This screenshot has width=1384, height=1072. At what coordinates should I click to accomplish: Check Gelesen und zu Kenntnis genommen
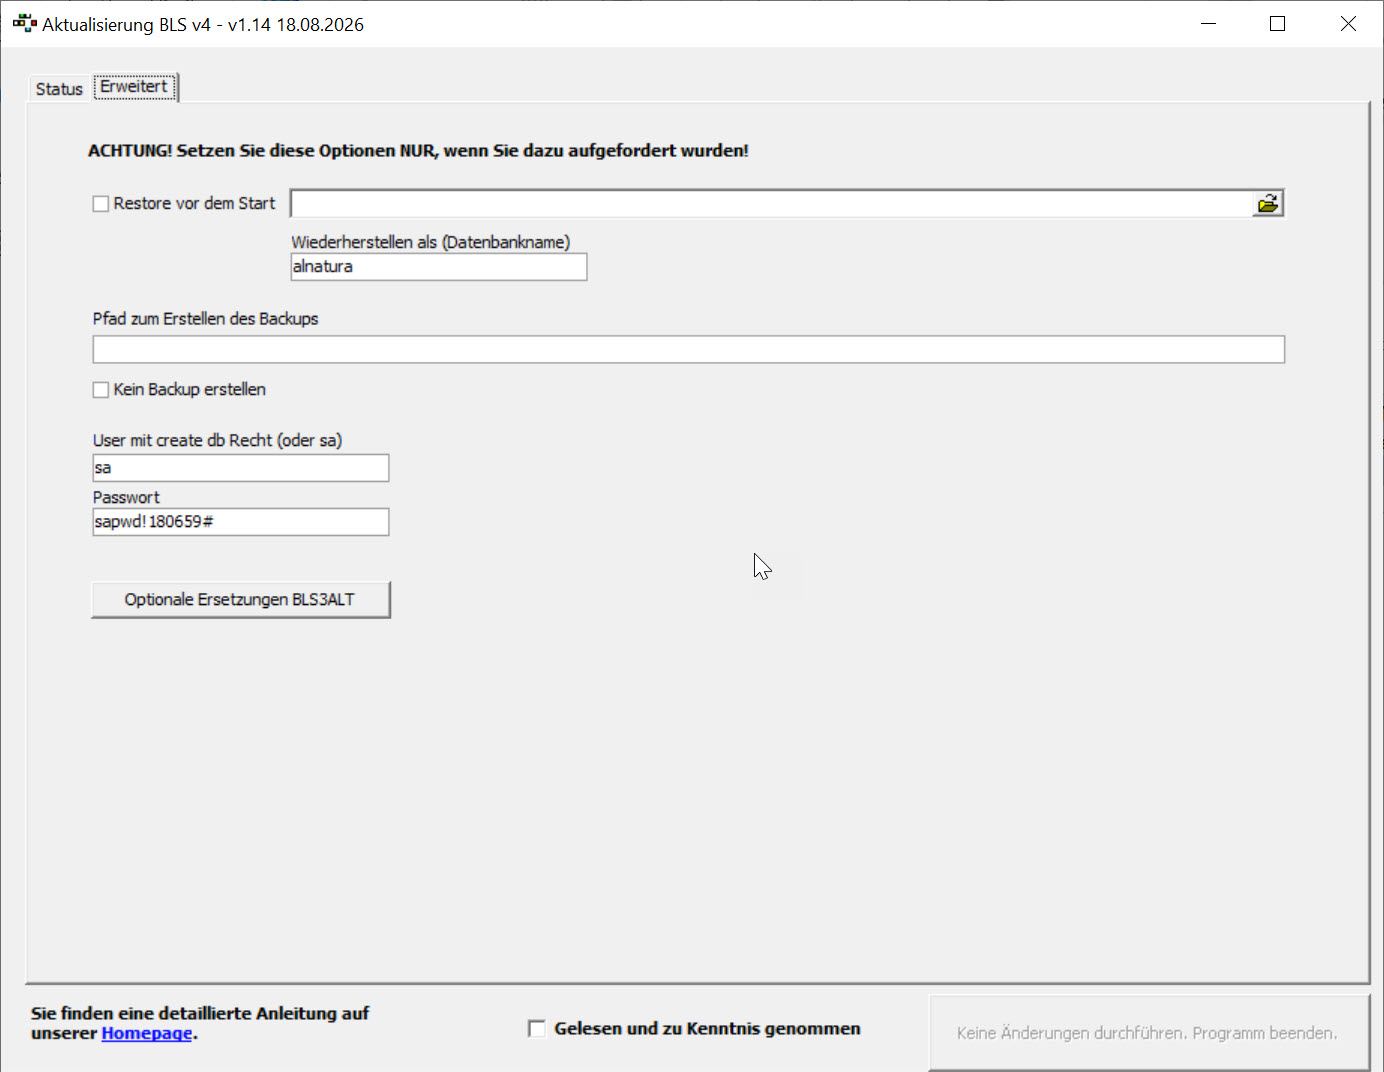pyautogui.click(x=537, y=1028)
